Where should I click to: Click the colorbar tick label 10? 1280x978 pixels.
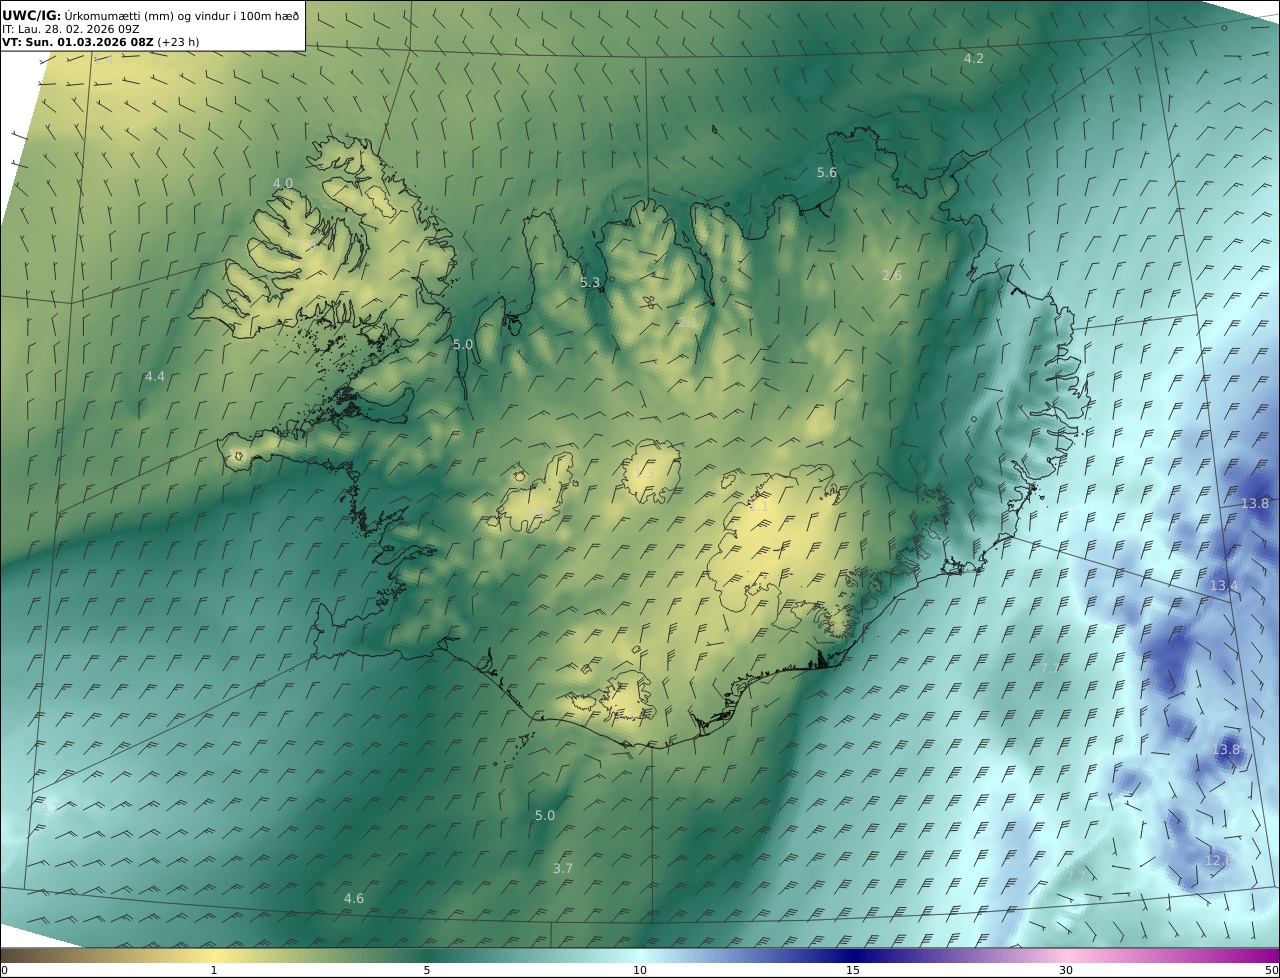[x=640, y=970]
